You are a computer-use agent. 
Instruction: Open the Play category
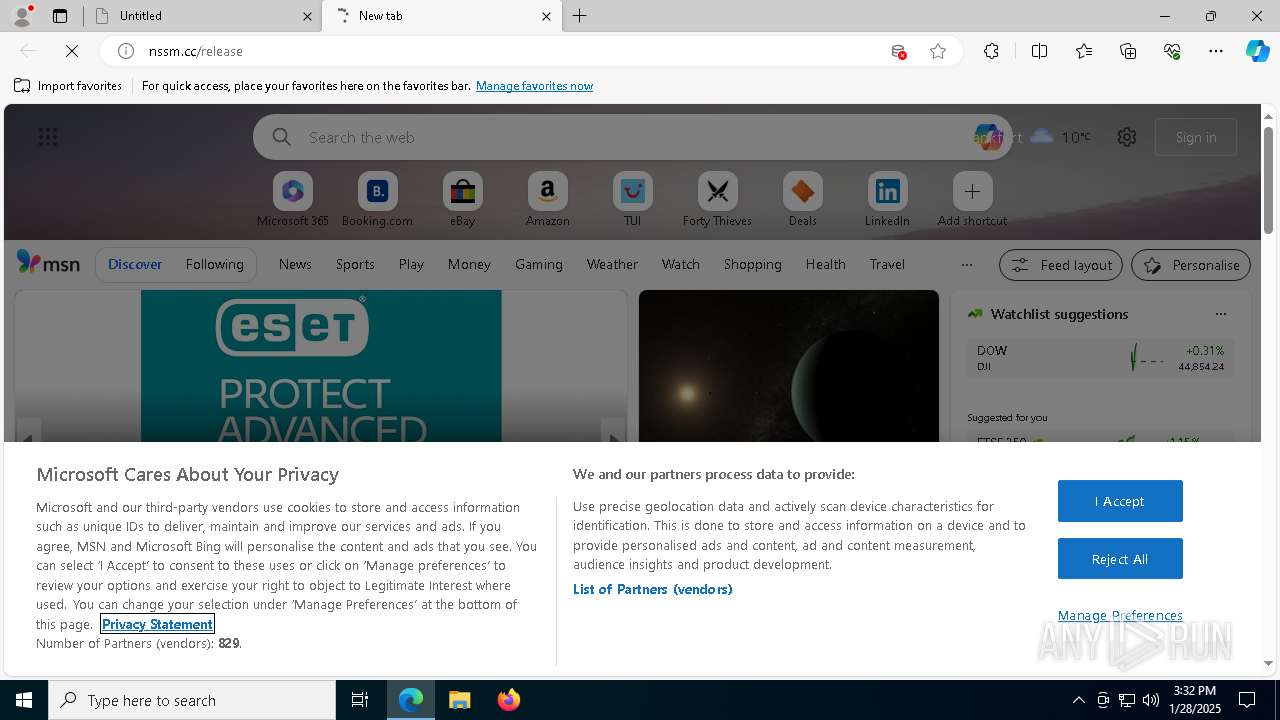[411, 264]
